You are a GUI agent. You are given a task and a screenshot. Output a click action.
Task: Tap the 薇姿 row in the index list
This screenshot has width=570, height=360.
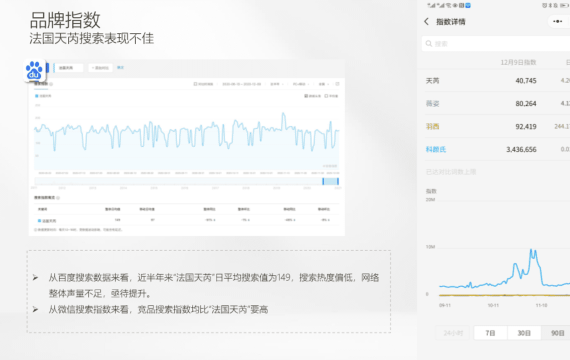tap(496, 104)
